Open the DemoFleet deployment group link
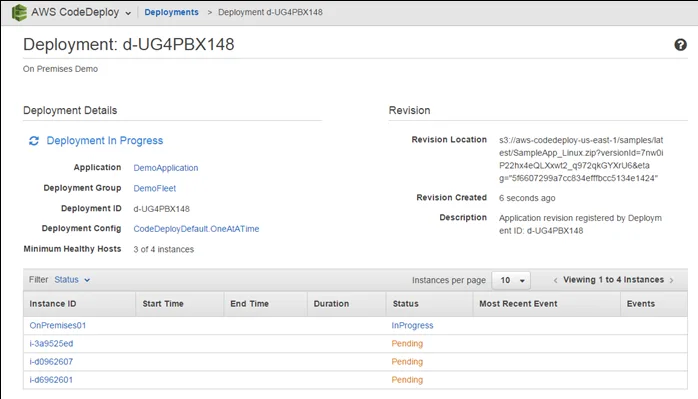Viewport: 698px width, 399px height. tap(154, 188)
